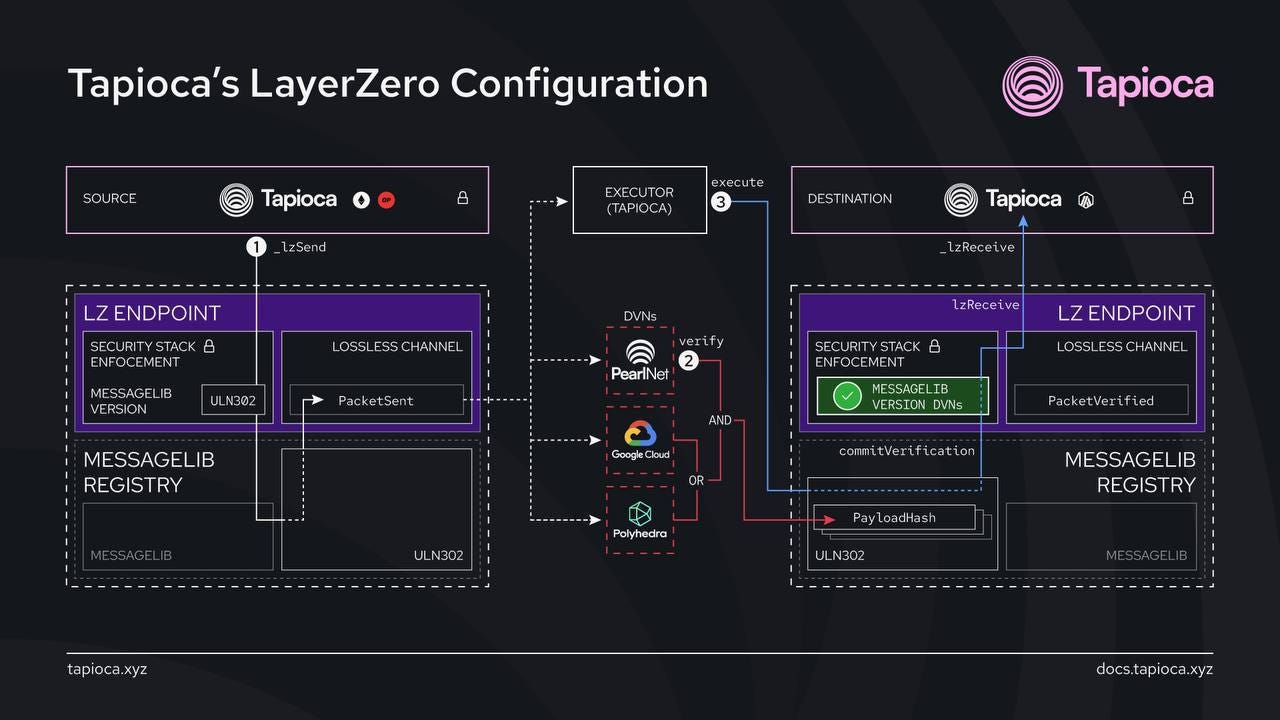Click the ULN302 box under MESSAGELIB VERSION

[233, 400]
